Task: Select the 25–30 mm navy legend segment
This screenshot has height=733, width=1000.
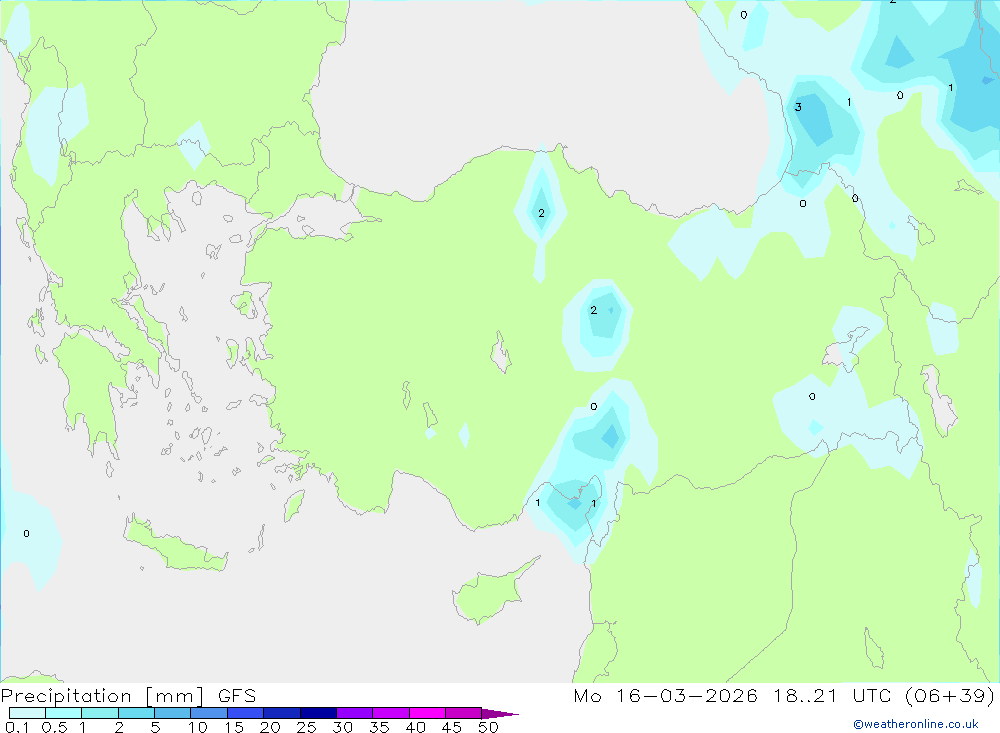Action: coord(318,713)
